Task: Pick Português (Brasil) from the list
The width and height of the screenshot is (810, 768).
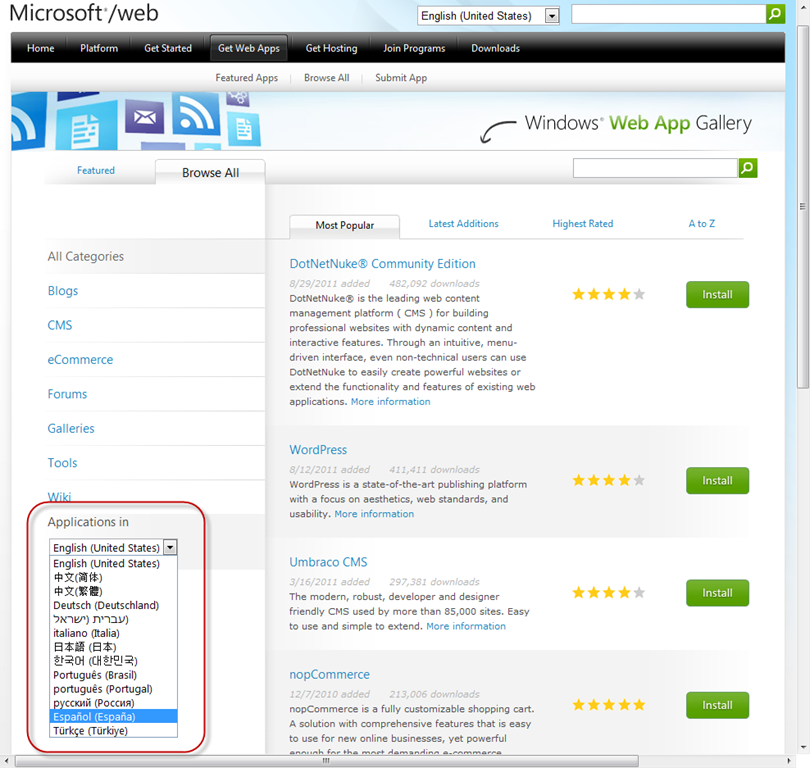Action: coord(114,675)
